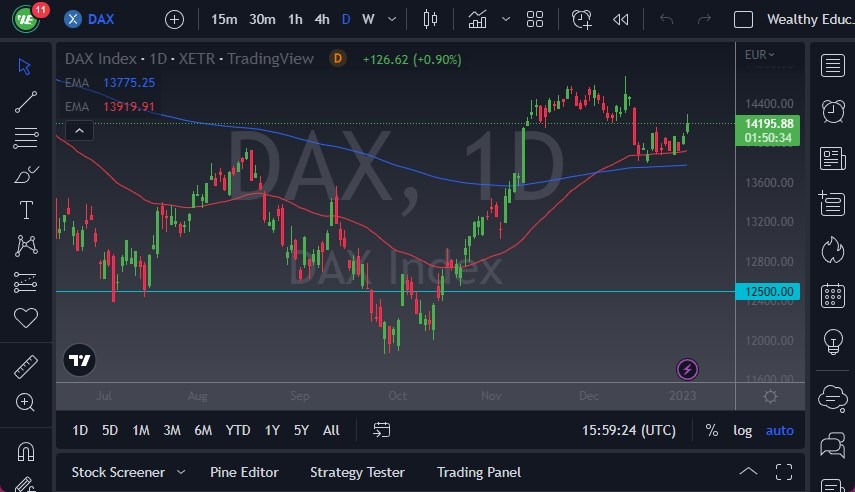Switch to the 30m timeframe
Image resolution: width=855 pixels, height=492 pixels.
pyautogui.click(x=262, y=20)
